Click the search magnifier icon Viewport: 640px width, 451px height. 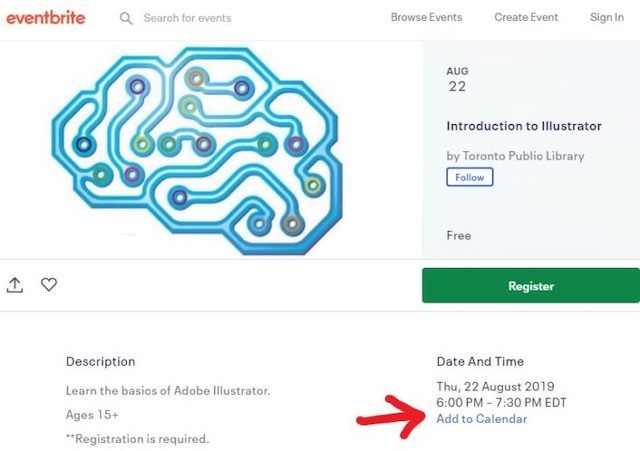[x=126, y=18]
